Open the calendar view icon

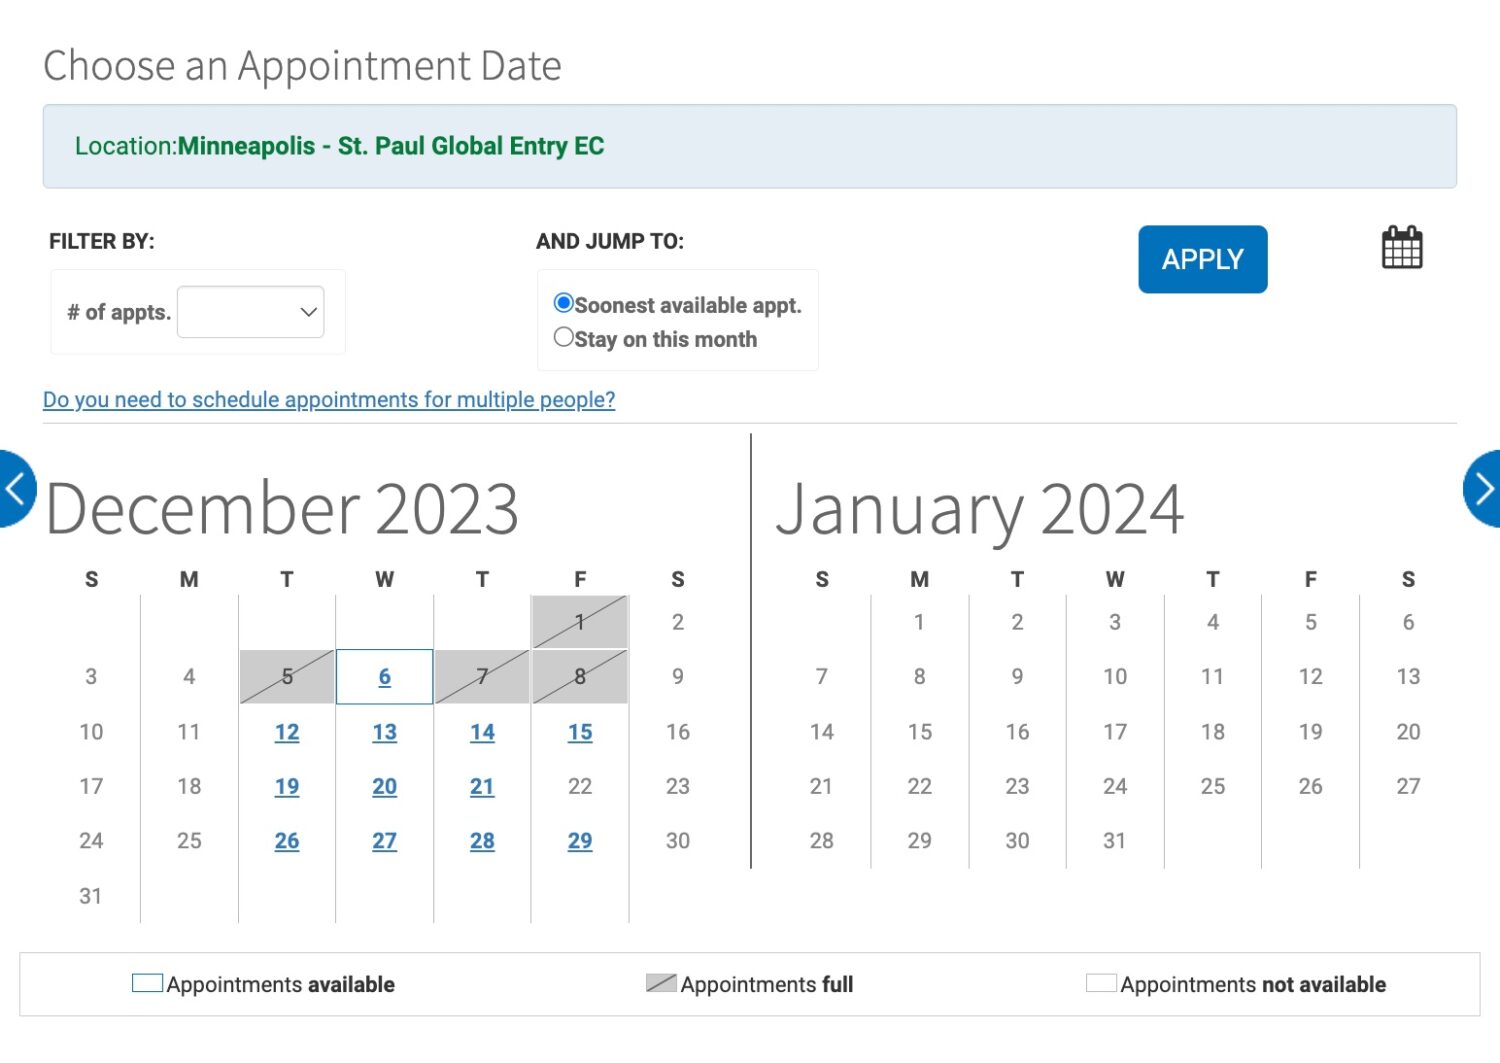click(1401, 248)
